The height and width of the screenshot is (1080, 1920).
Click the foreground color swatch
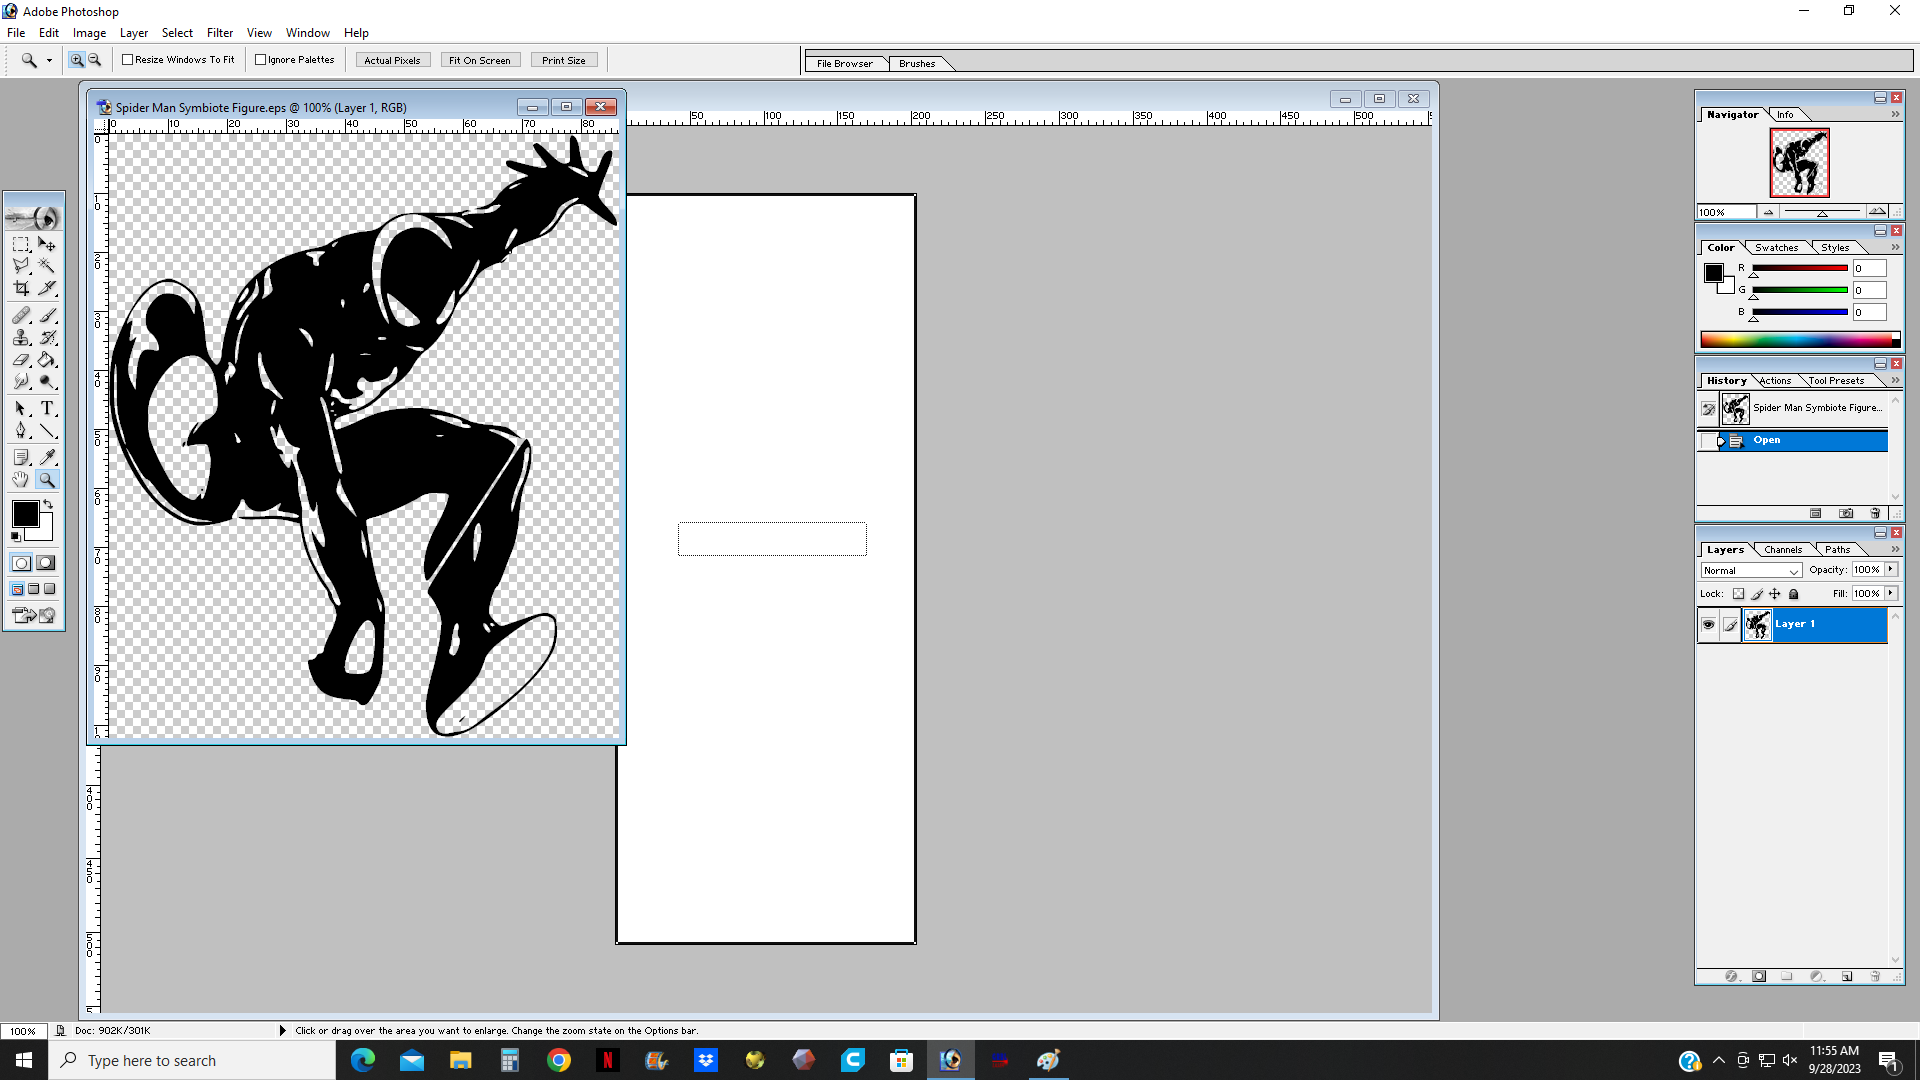25,514
